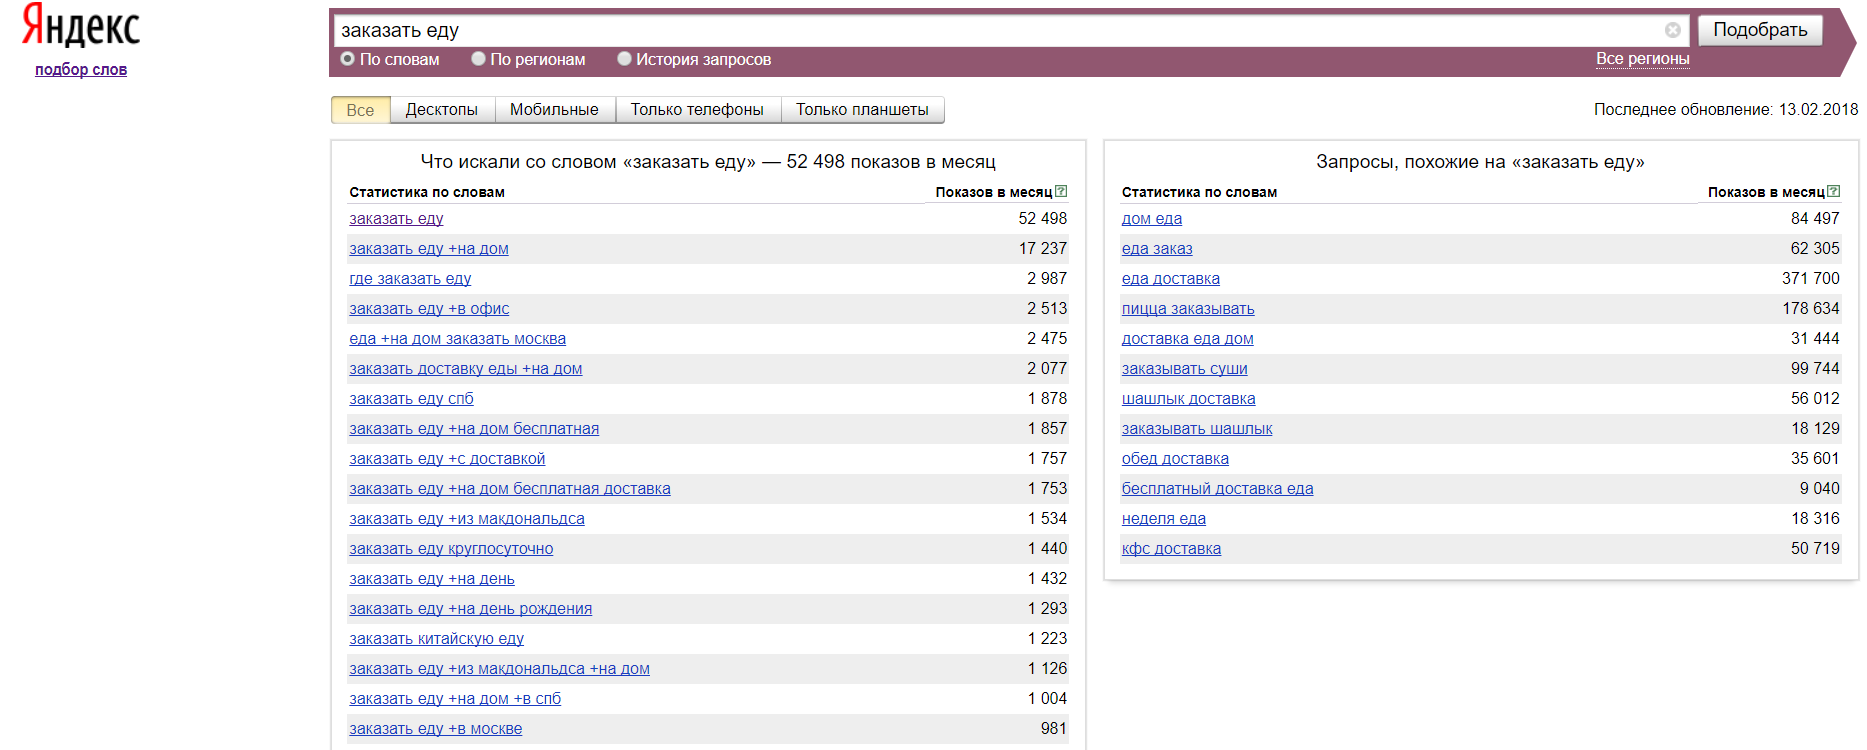Open the 'пицца заказывать' link

coord(1188,309)
